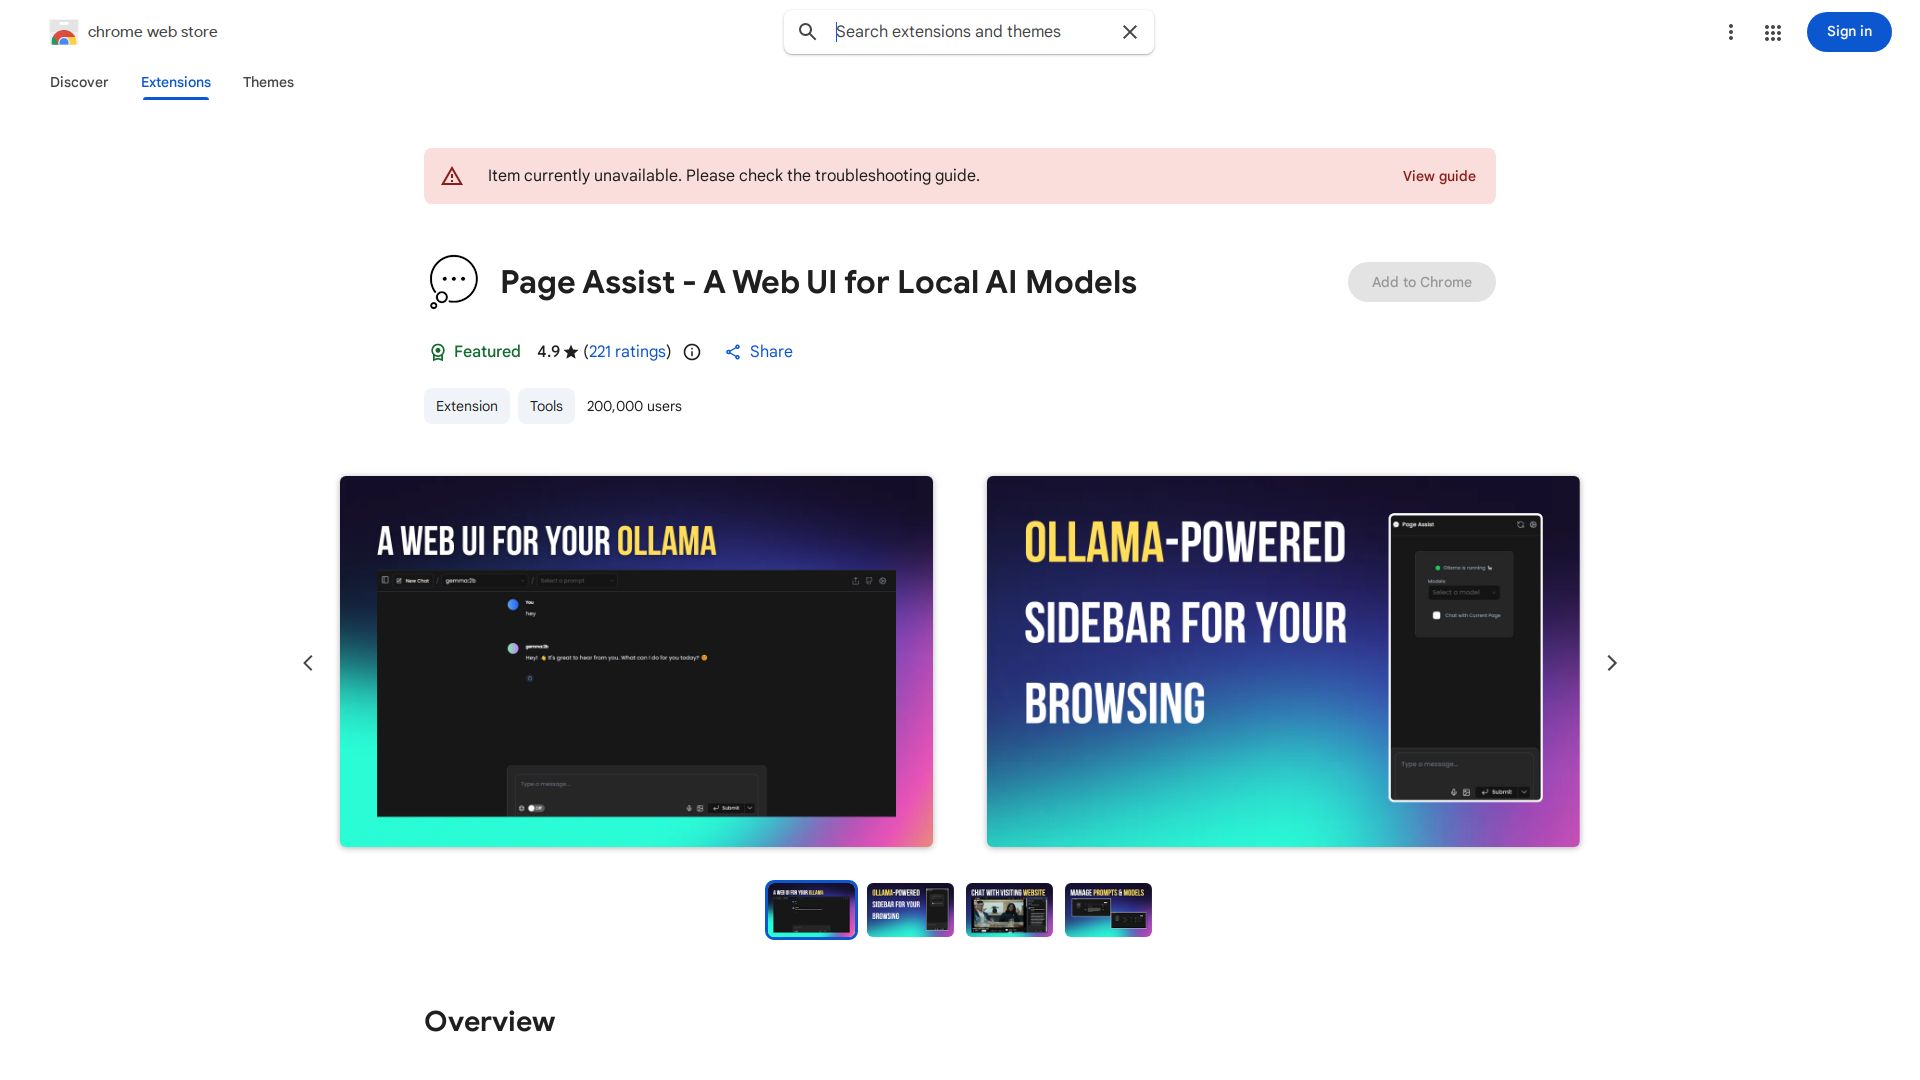Open the ratings info tooltip icon

[691, 352]
